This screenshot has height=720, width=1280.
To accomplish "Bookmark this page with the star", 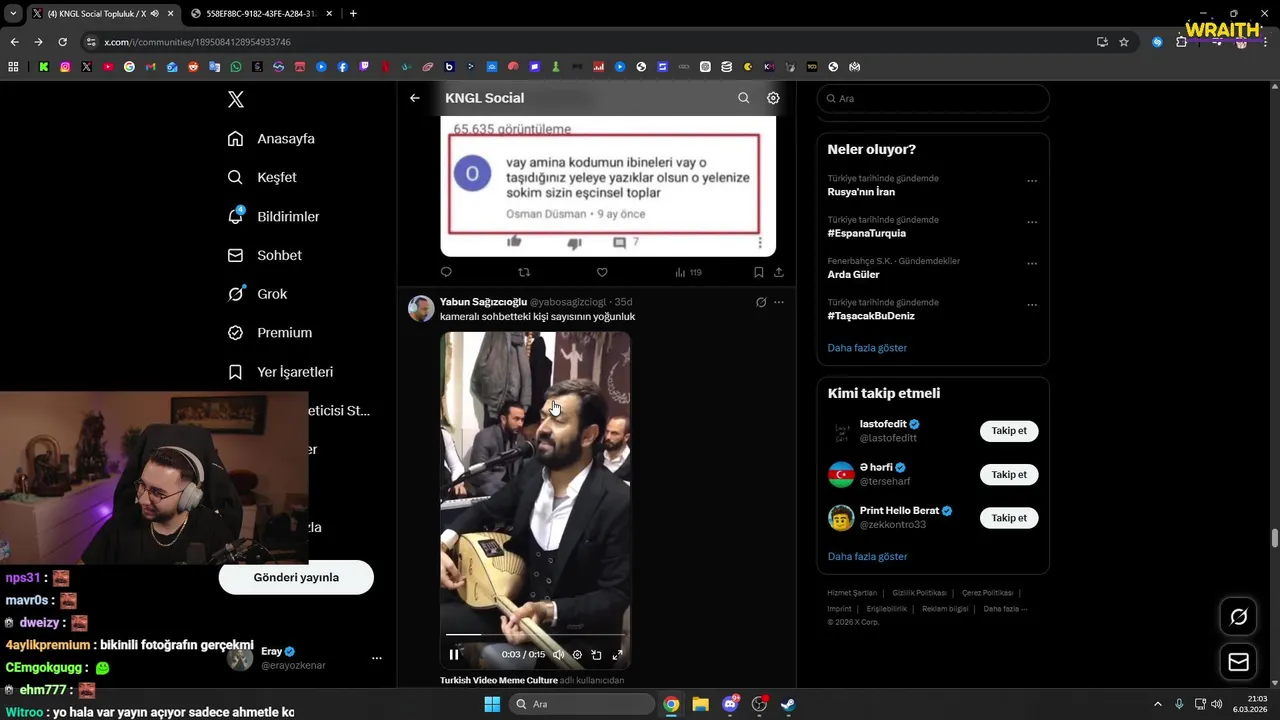I will point(1124,42).
